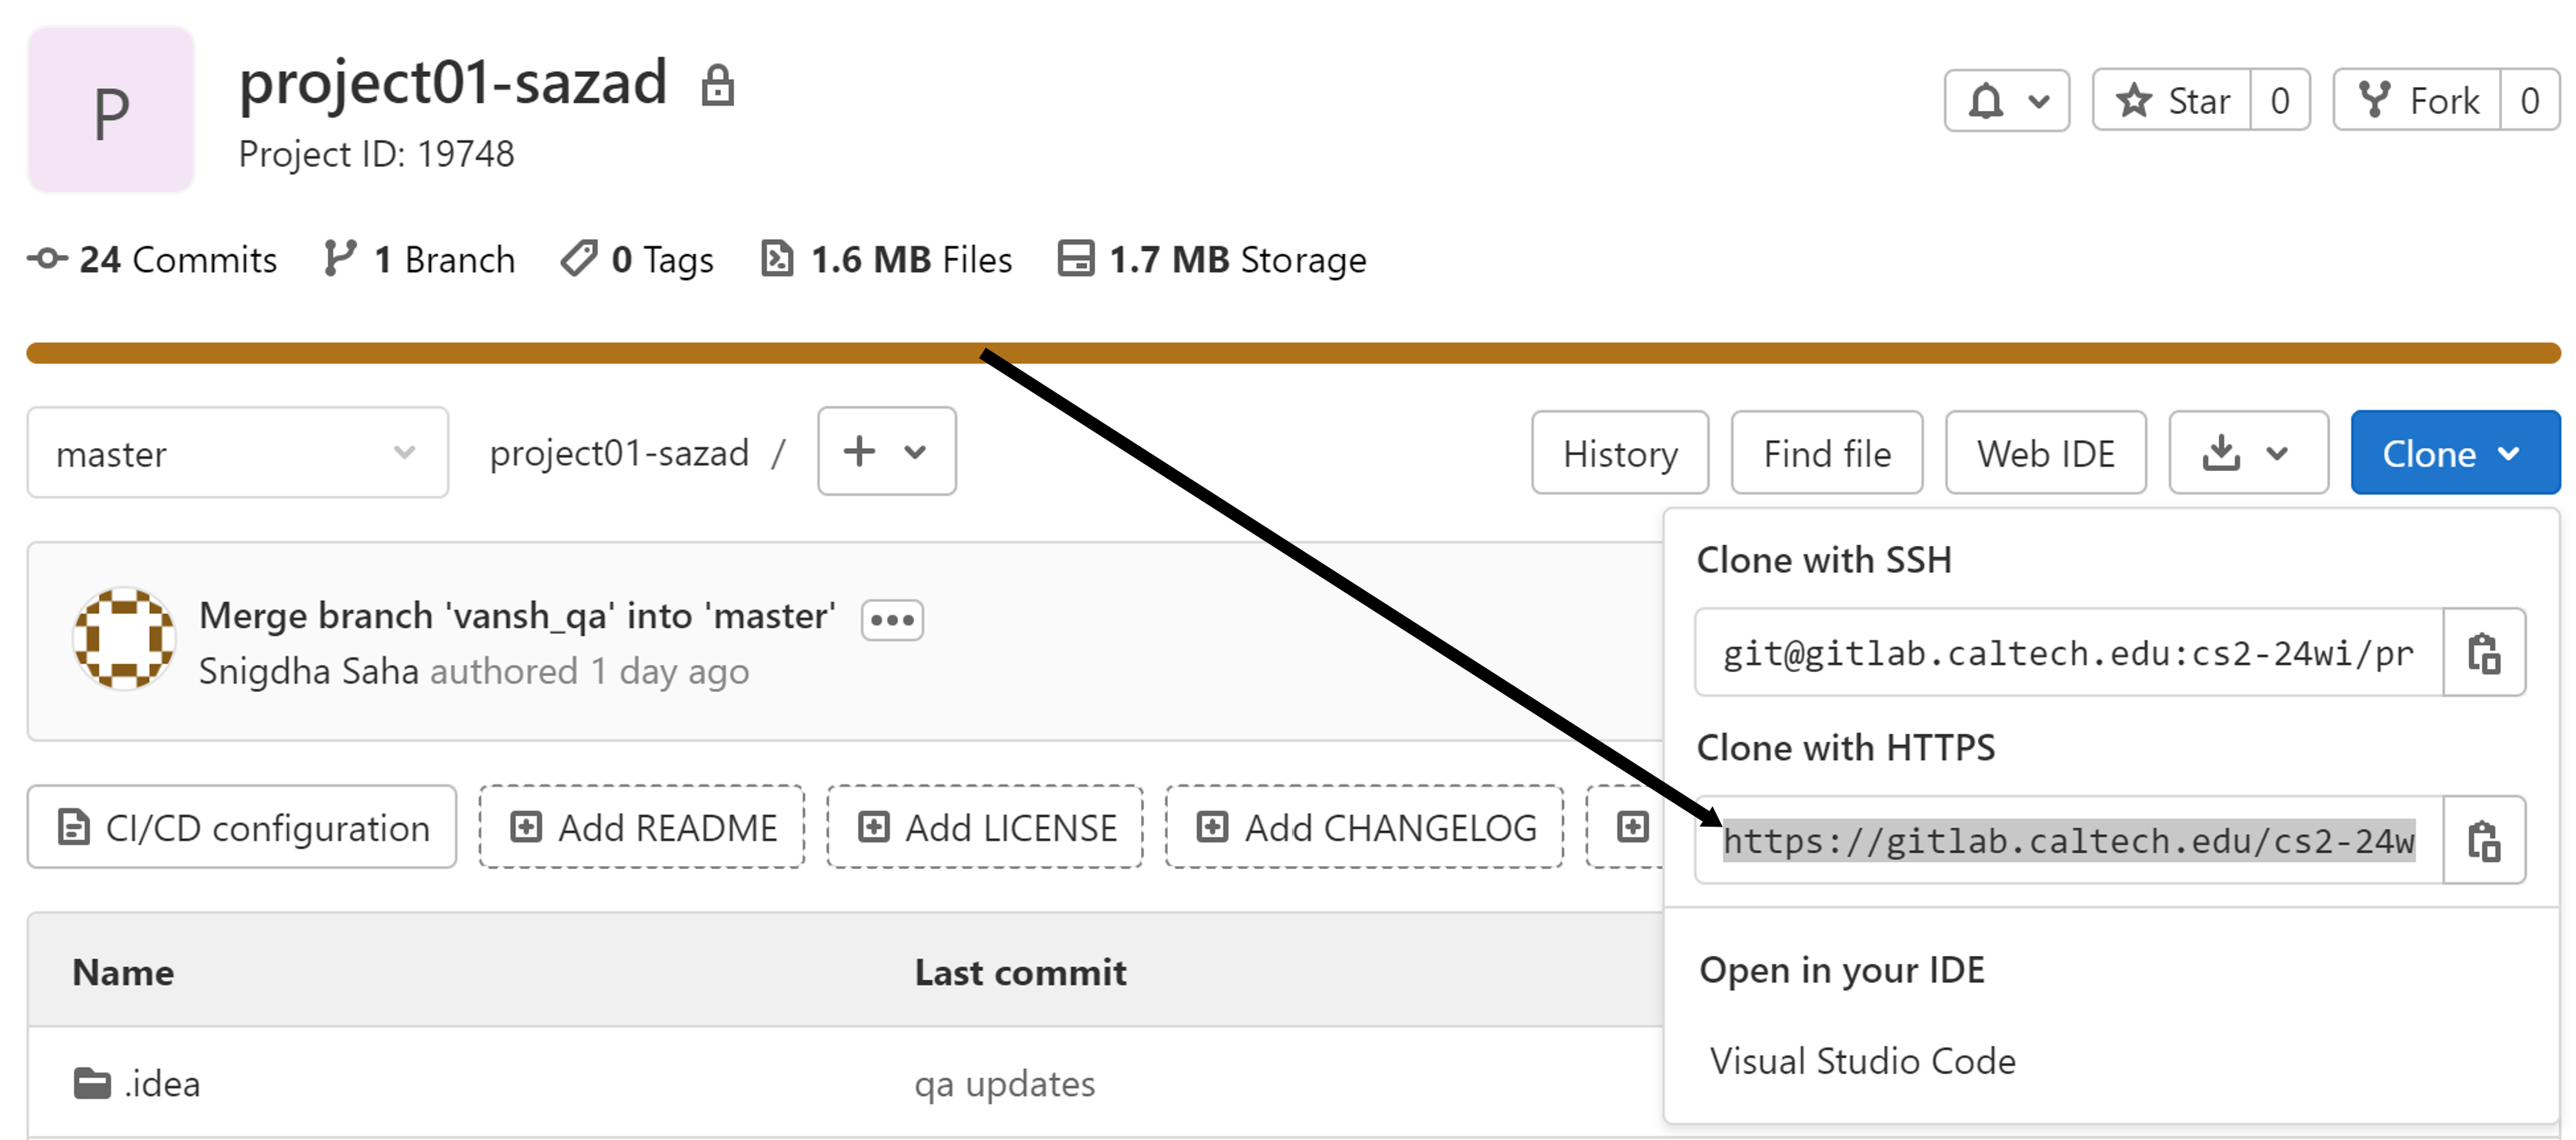
Task: Expand the source code download options
Action: pos(2248,452)
